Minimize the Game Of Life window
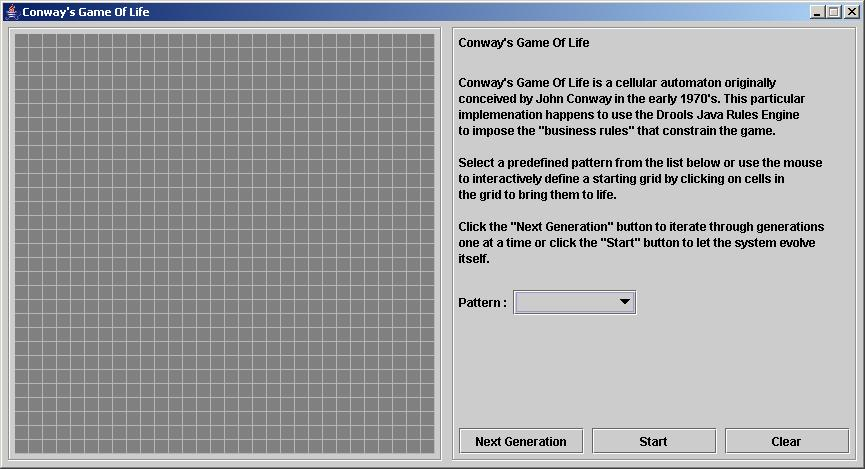The image size is (865, 469). coord(817,12)
